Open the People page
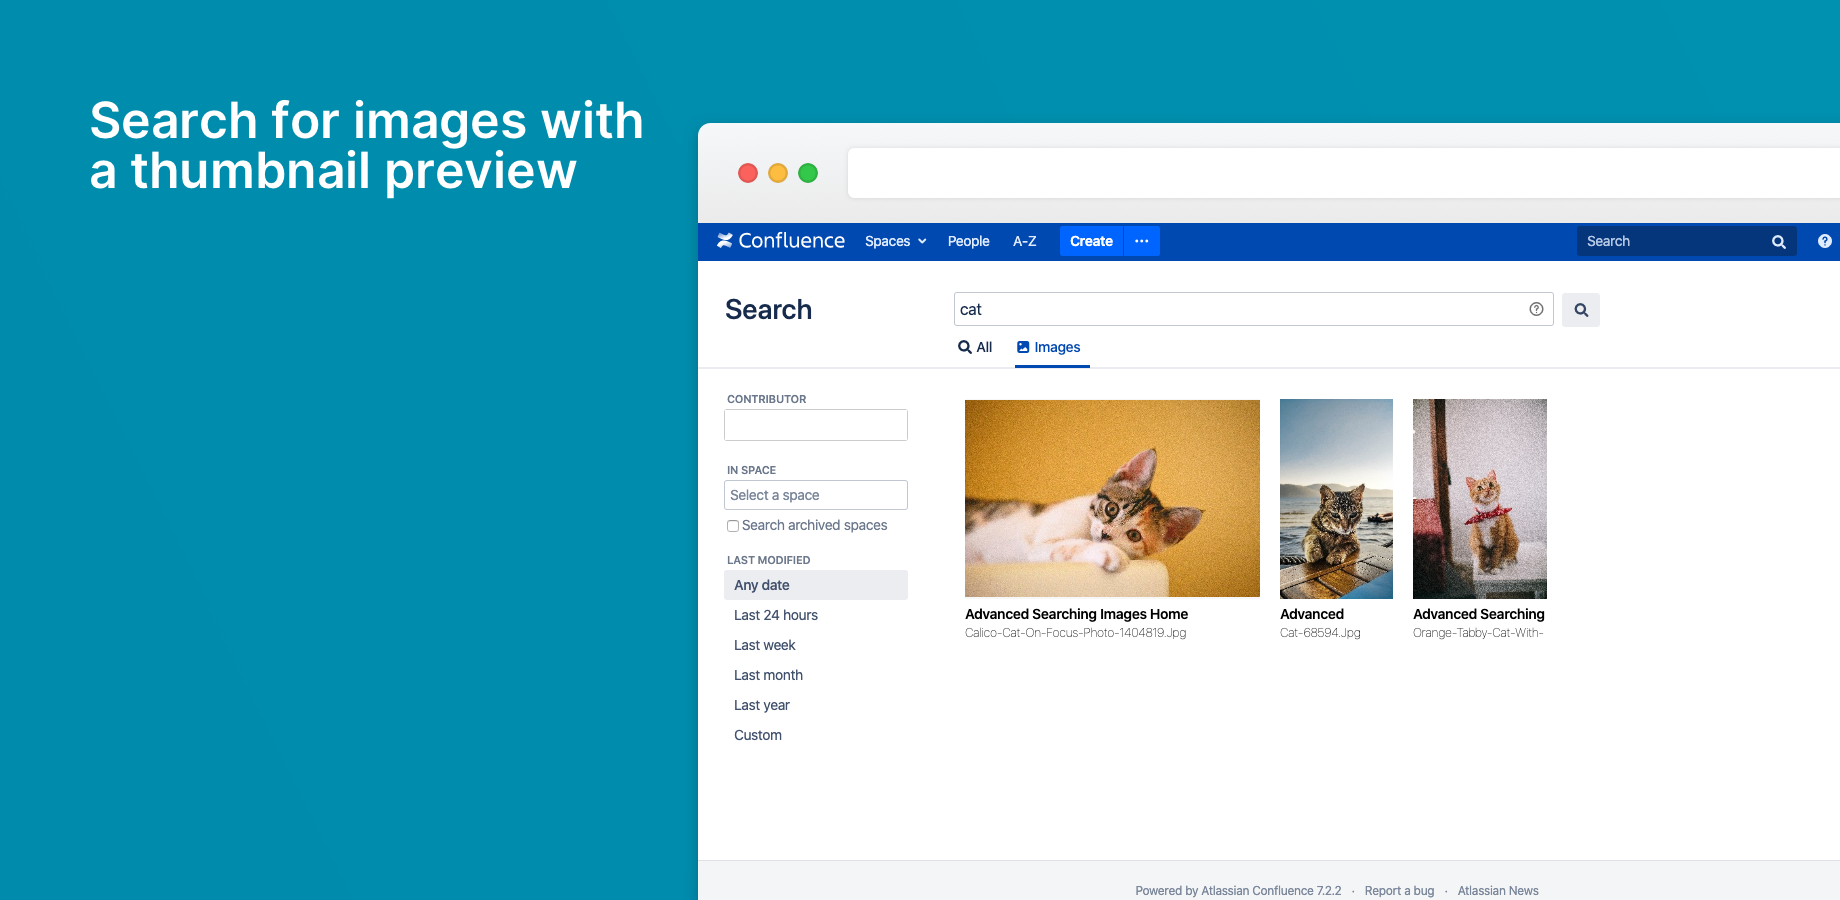This screenshot has width=1840, height=900. (968, 241)
